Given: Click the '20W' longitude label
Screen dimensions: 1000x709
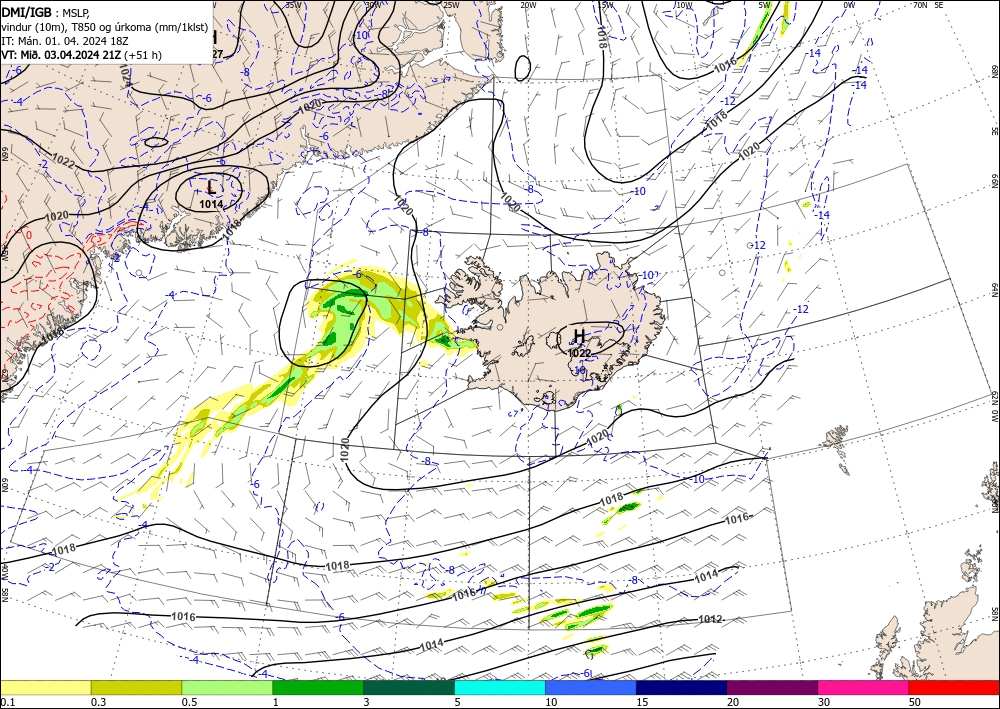Looking at the screenshot, I should click(x=528, y=4).
